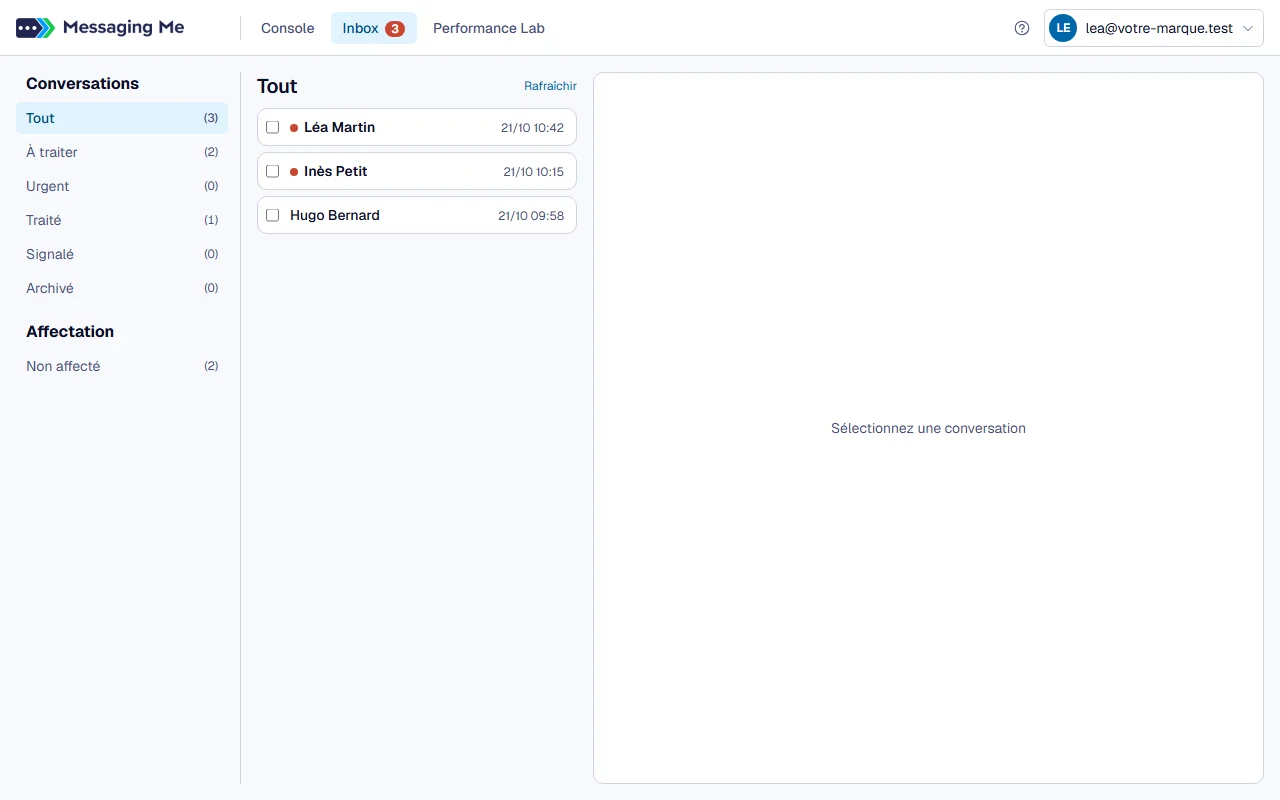Click the Sélectionnez une conversation placeholder text

point(928,428)
